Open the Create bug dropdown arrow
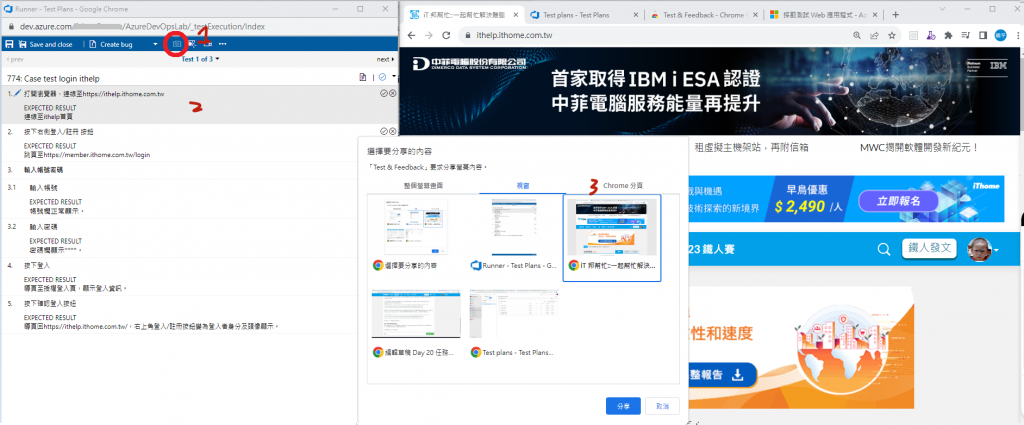The width and height of the screenshot is (1024, 425). point(155,44)
